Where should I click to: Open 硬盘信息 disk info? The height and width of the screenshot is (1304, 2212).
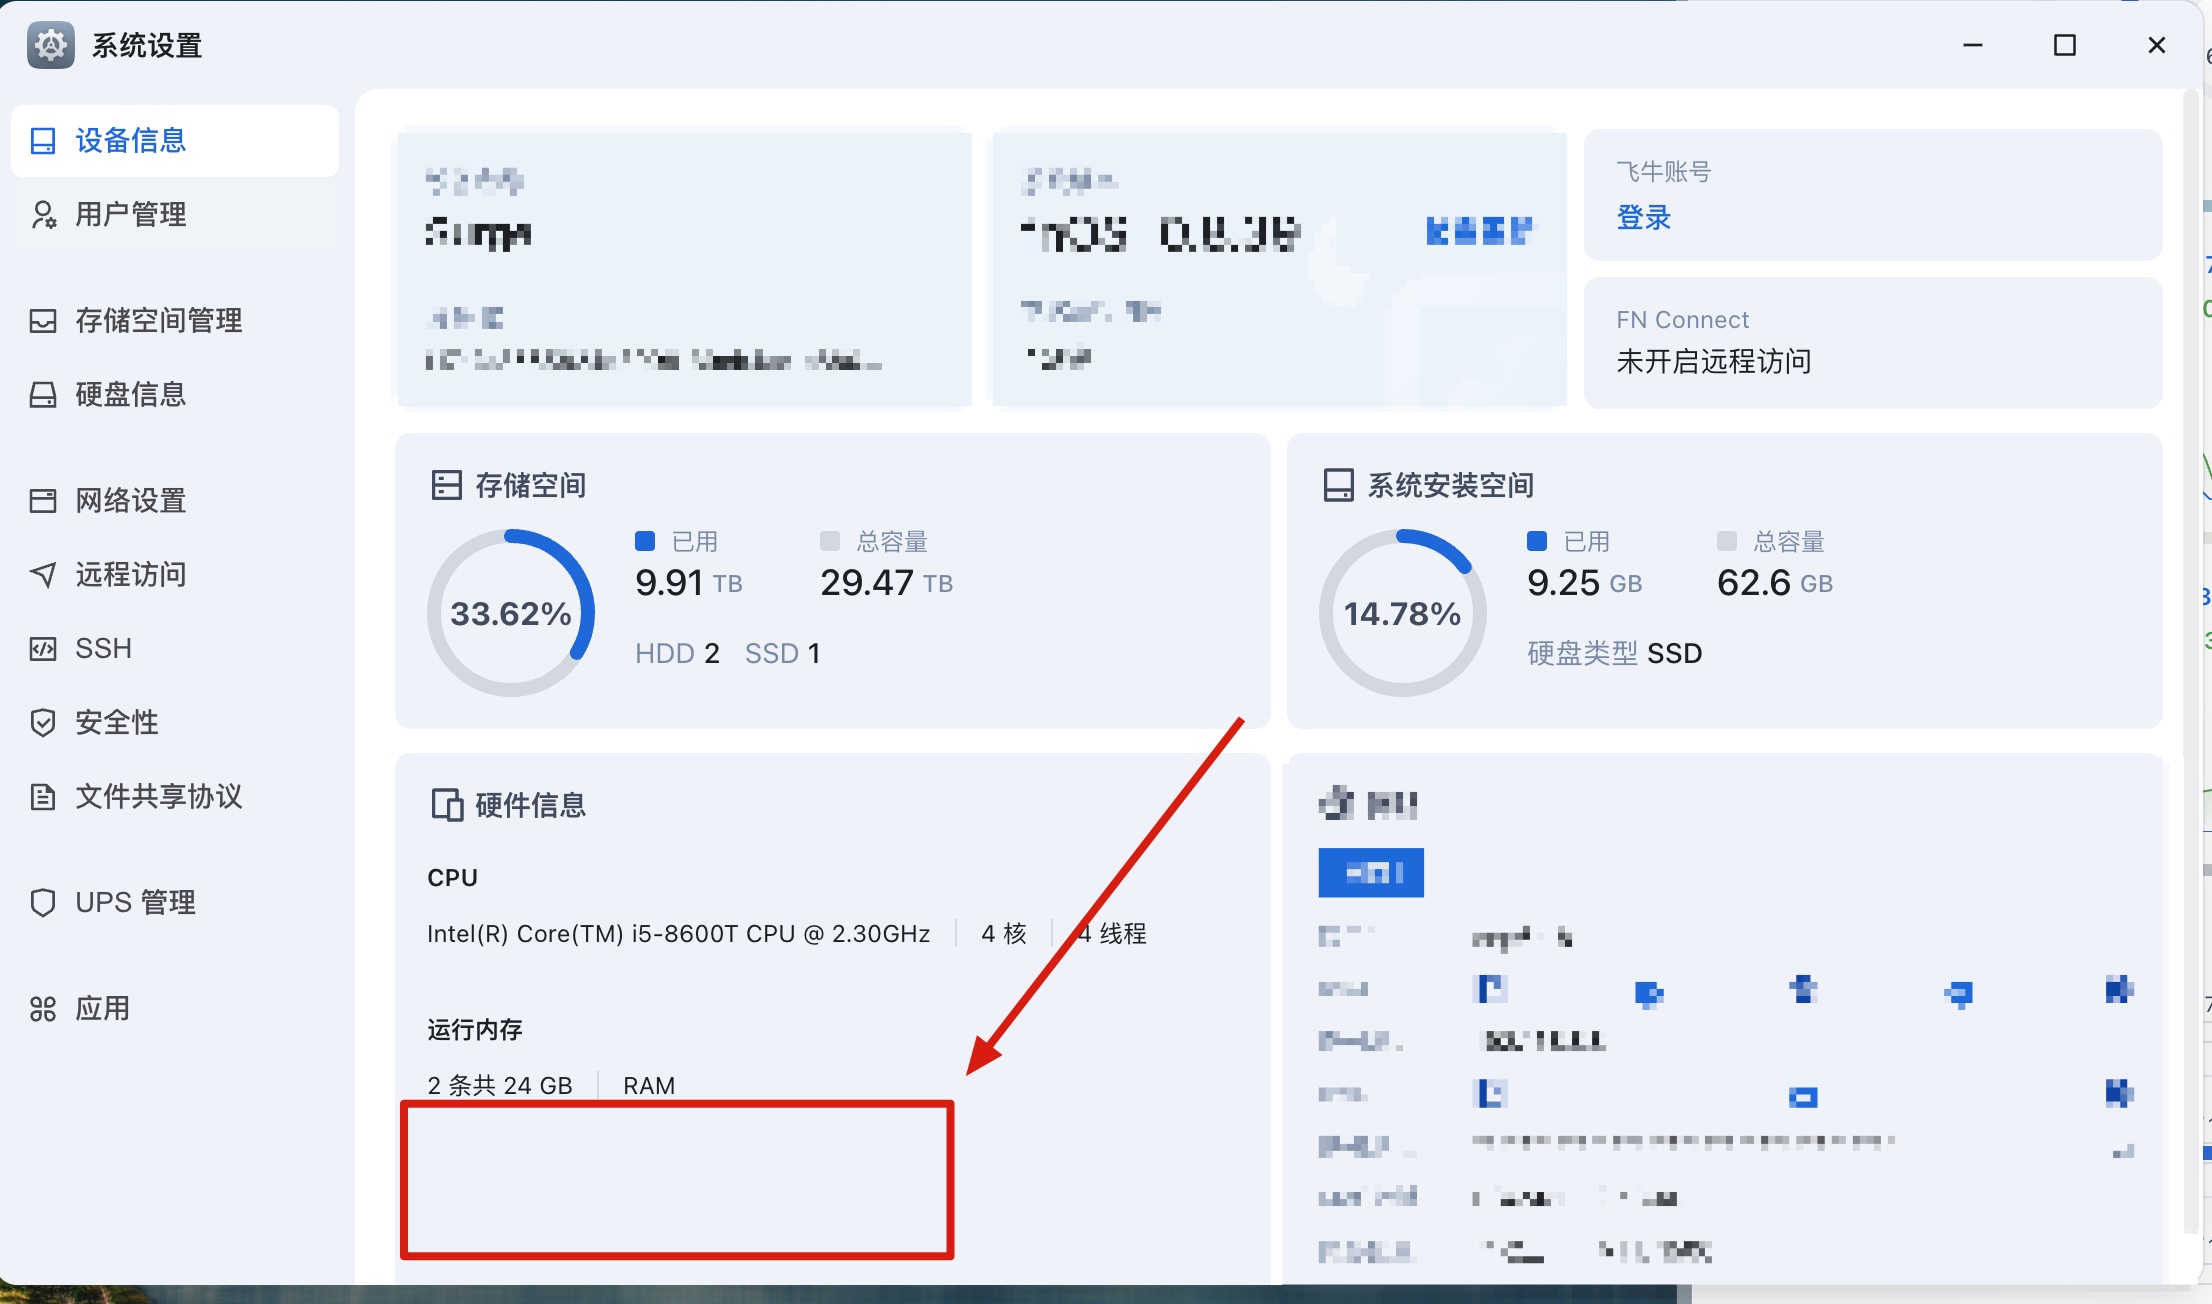pos(175,395)
